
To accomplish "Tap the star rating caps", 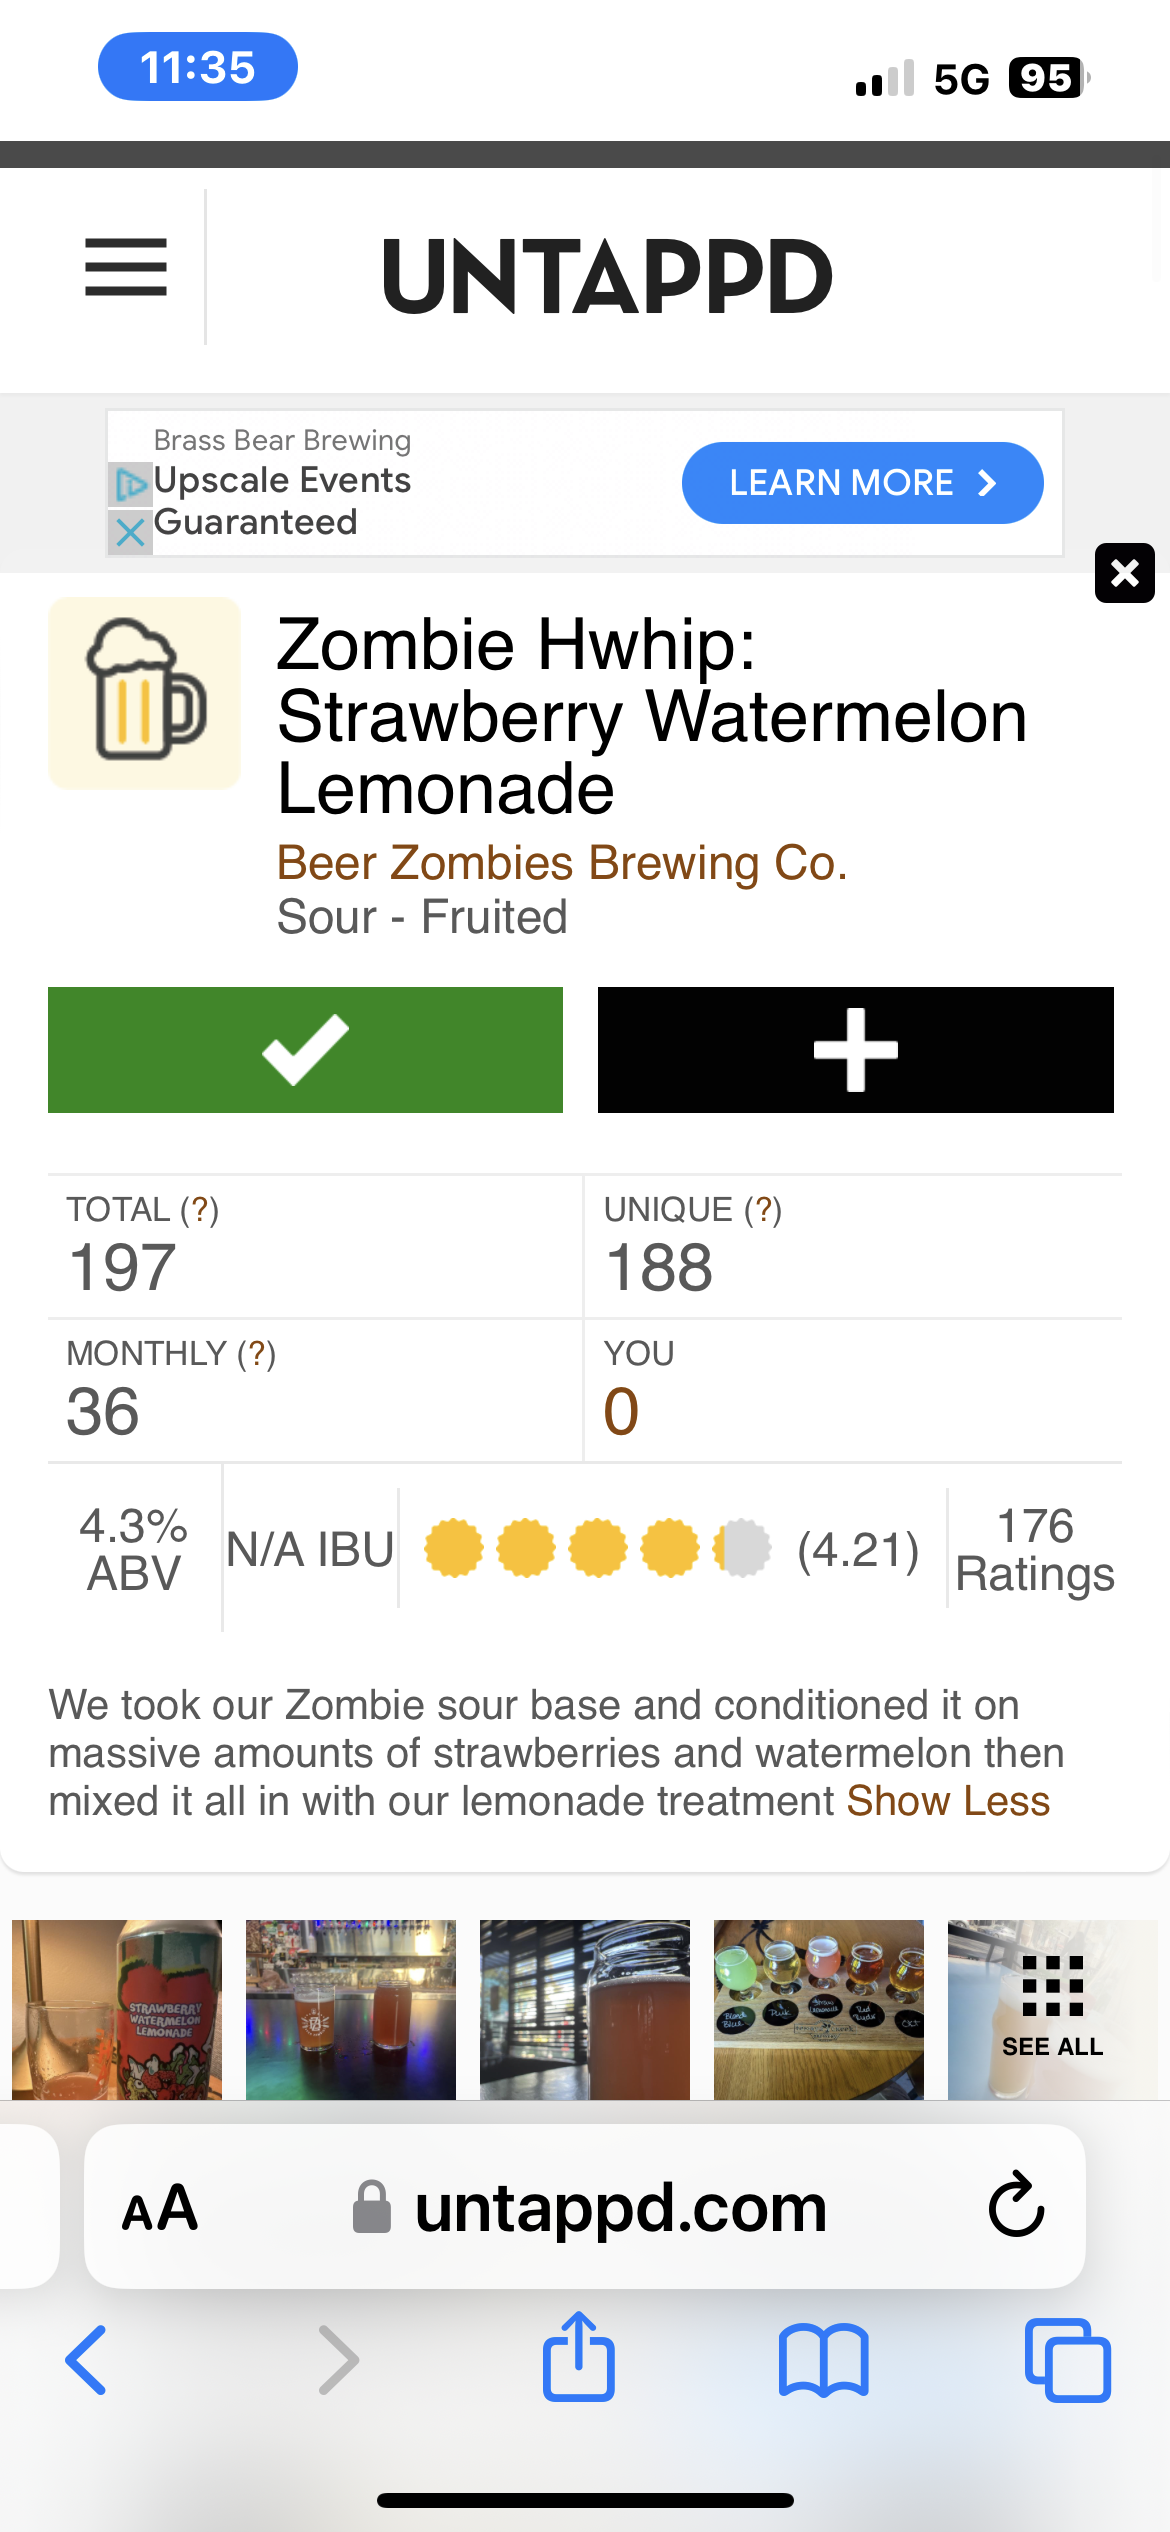I will click(x=597, y=1548).
